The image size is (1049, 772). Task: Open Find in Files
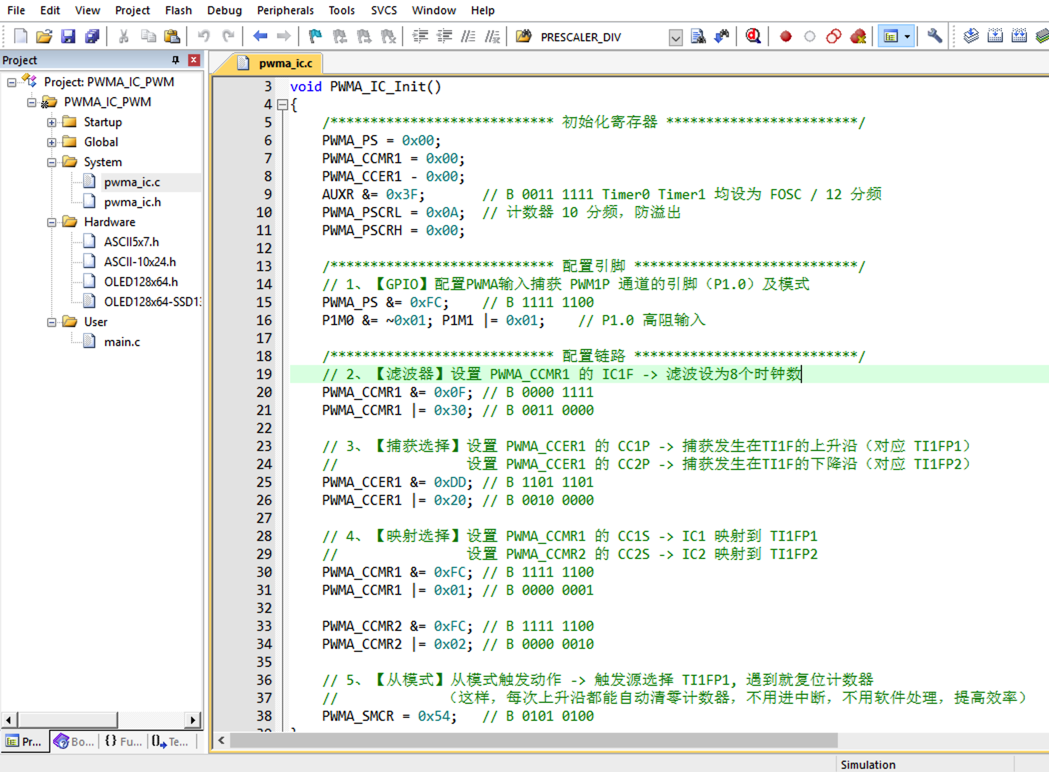pos(524,36)
